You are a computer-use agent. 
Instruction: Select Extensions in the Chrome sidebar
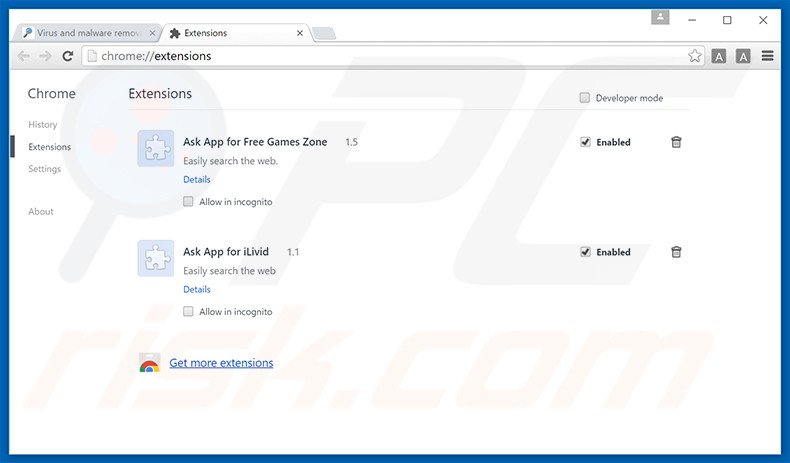click(49, 147)
